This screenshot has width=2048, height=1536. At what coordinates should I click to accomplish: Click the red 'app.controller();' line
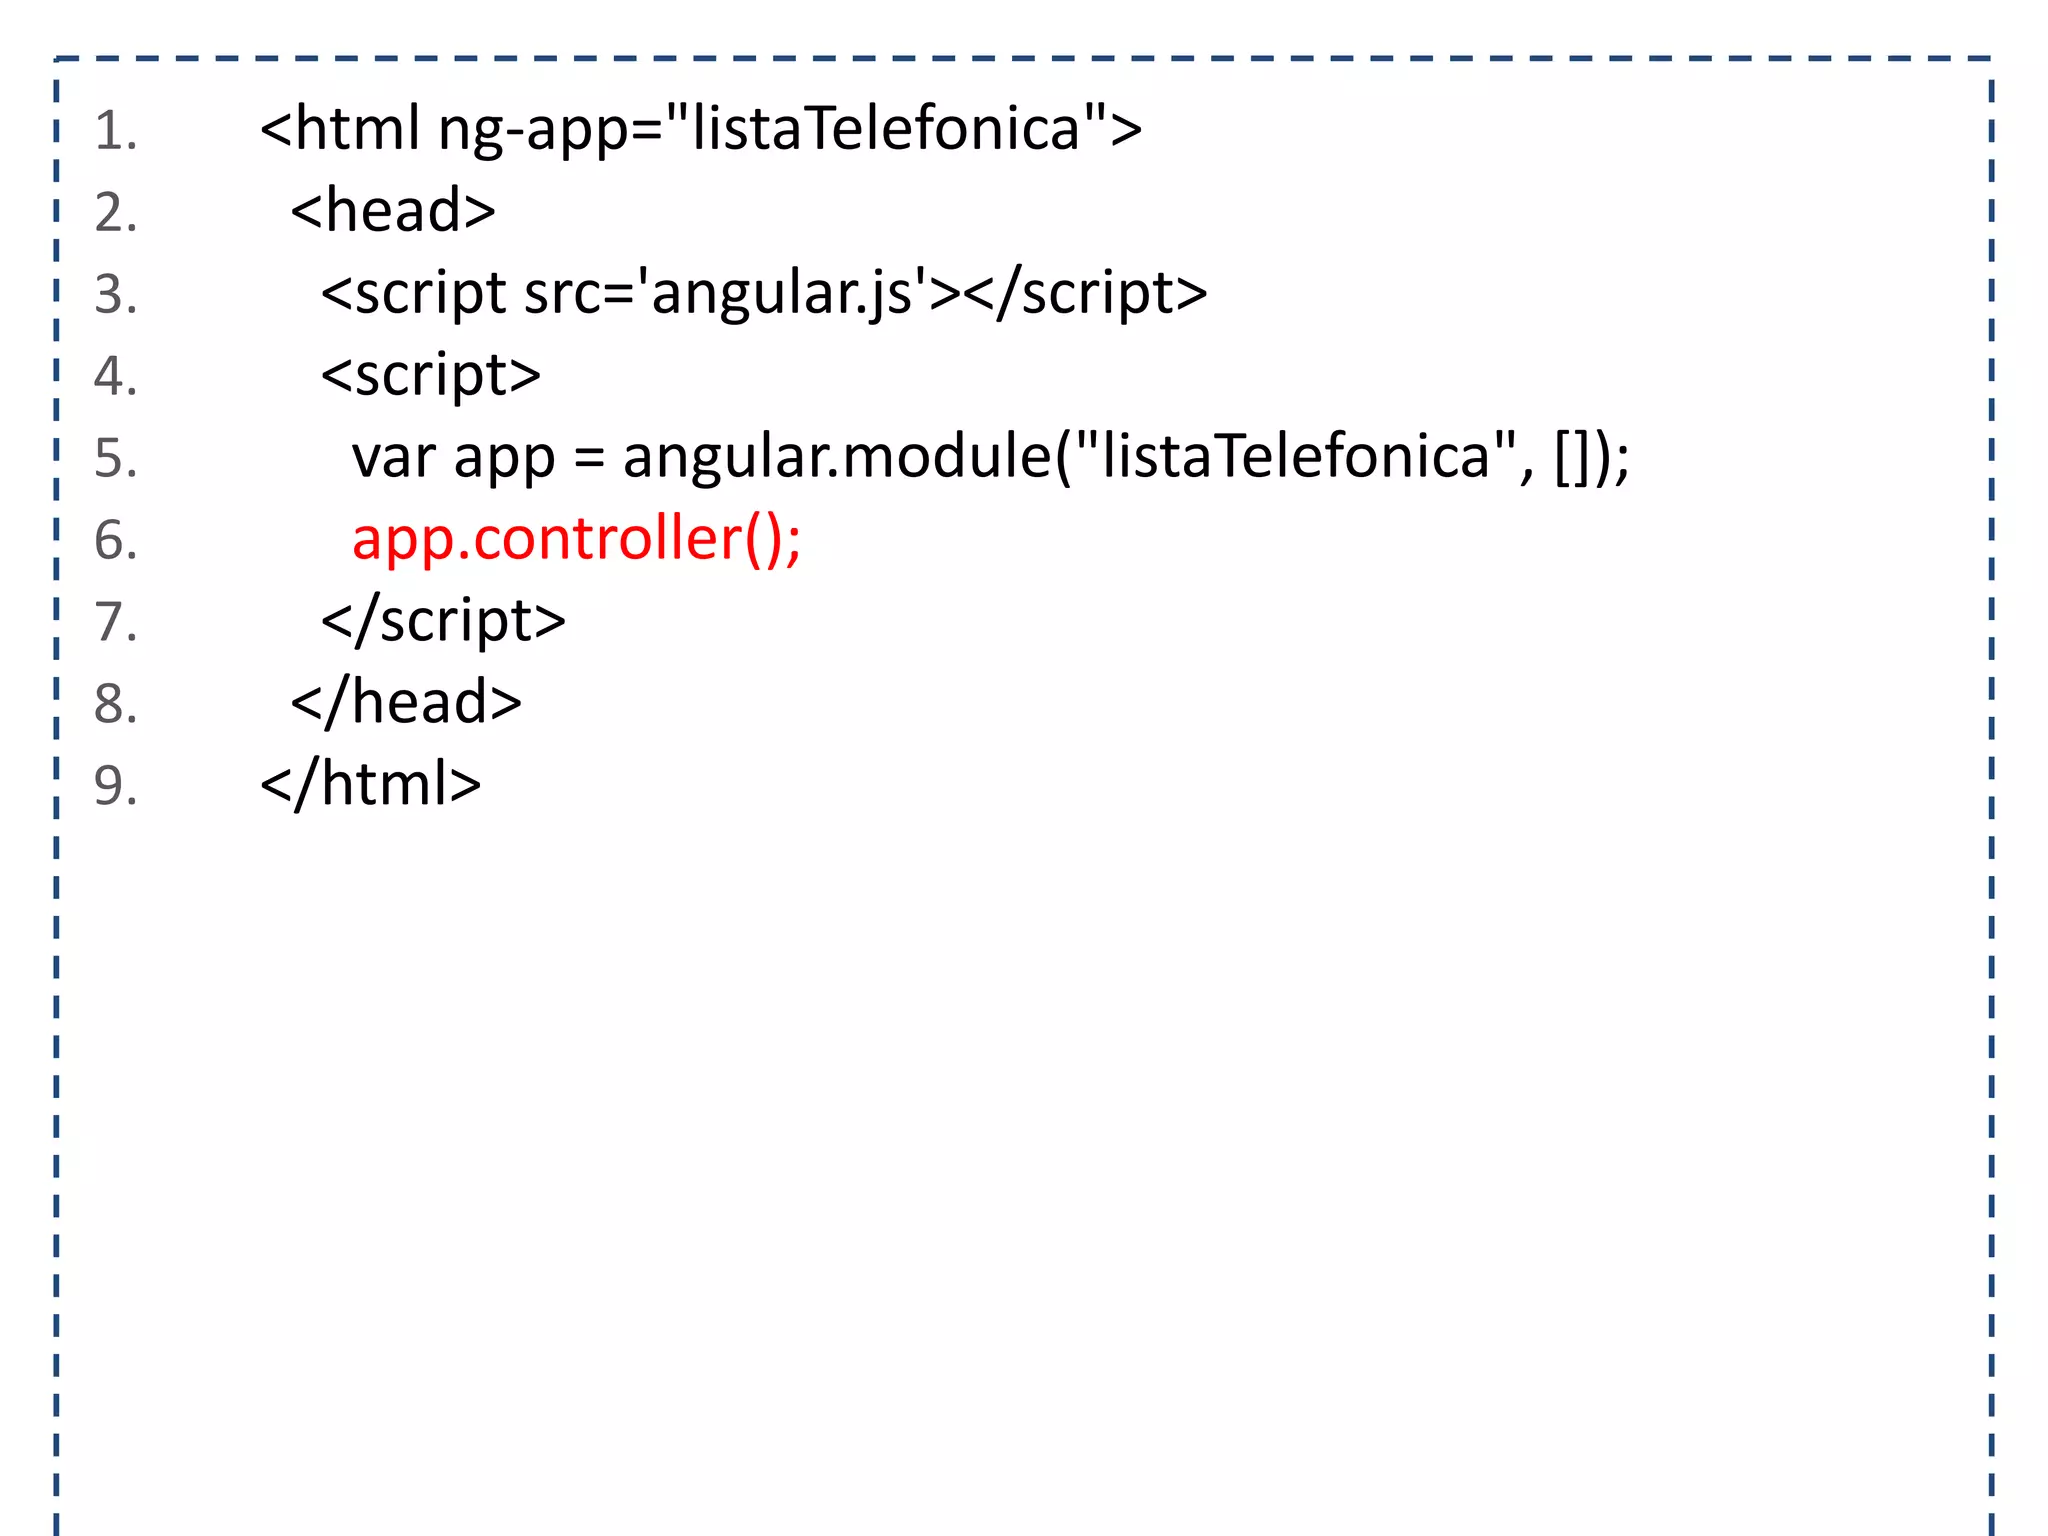576,540
